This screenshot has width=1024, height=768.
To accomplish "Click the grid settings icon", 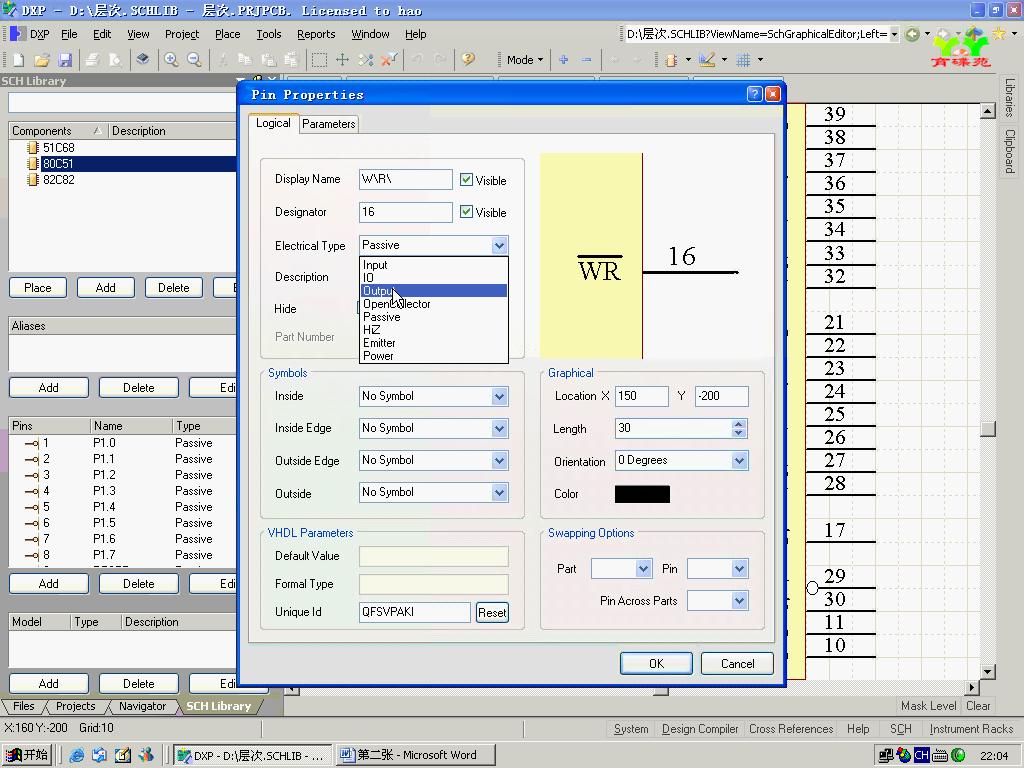I will click(743, 60).
